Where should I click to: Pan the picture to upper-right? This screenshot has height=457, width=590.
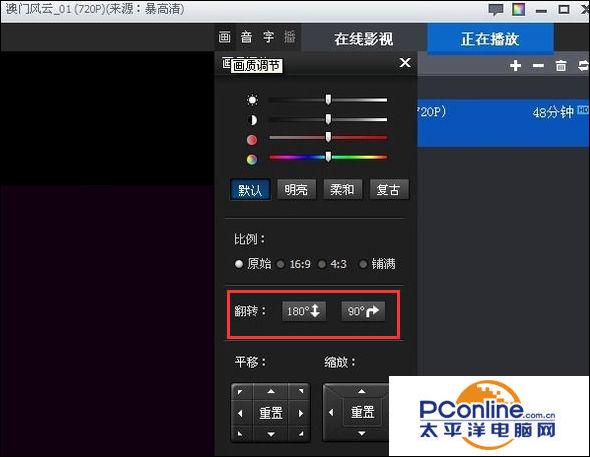(300, 392)
